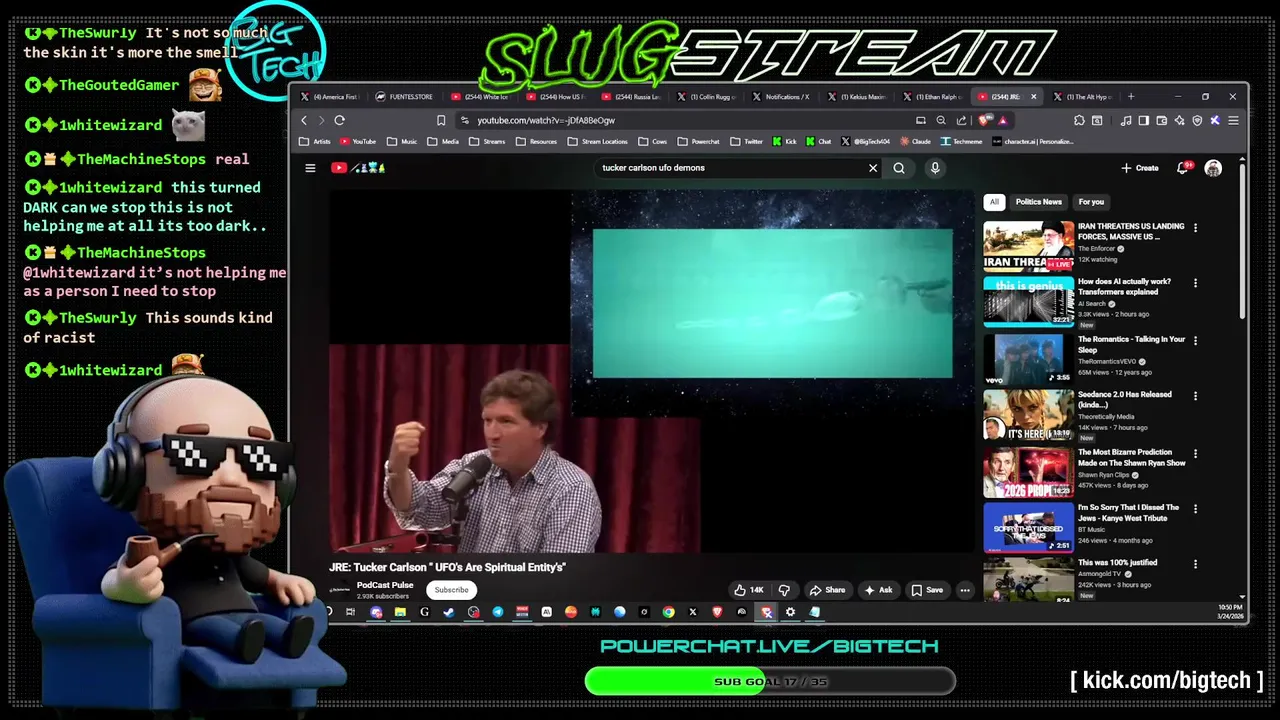Open YouTube notifications bell
Screen dimensions: 1280x720
[1183, 168]
